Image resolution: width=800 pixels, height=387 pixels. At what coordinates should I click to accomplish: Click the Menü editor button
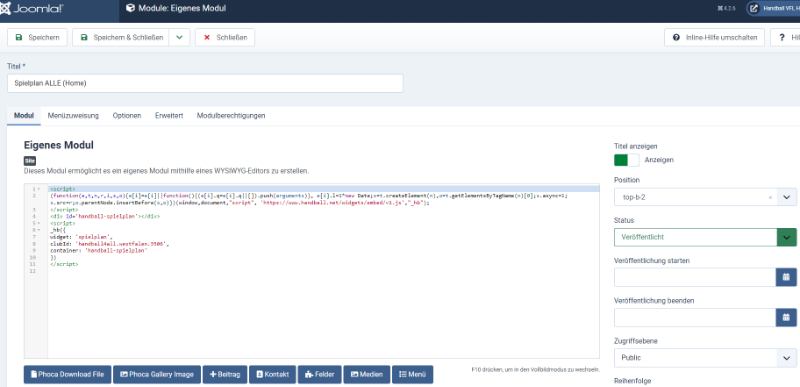click(x=412, y=374)
